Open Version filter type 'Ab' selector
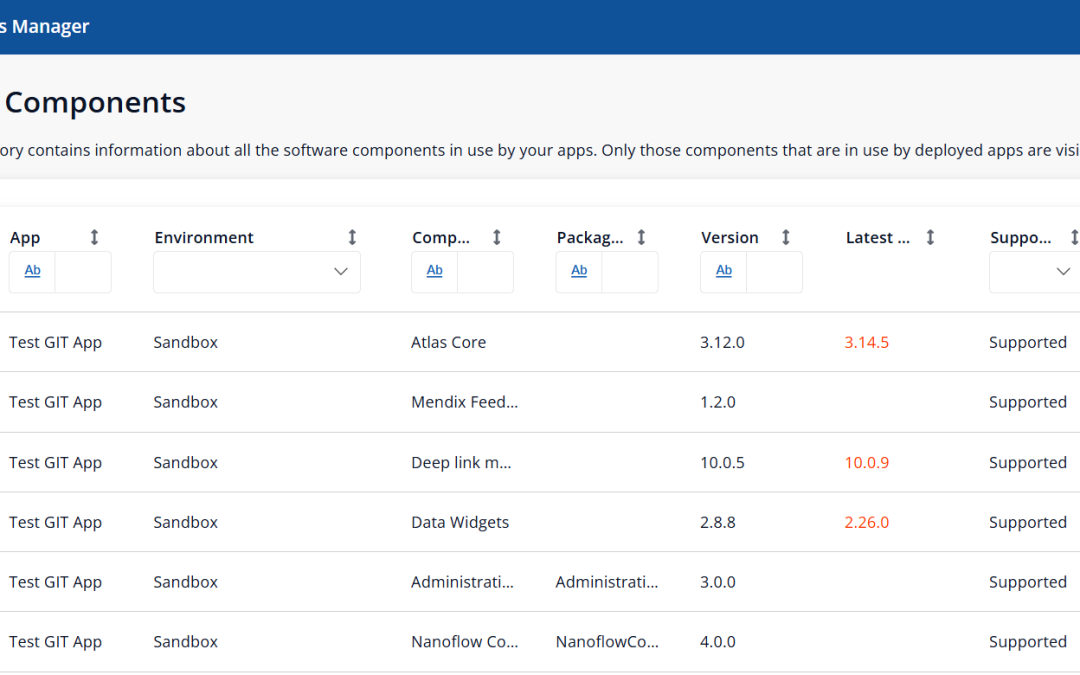Screen dimensions: 1080x675 (724, 271)
